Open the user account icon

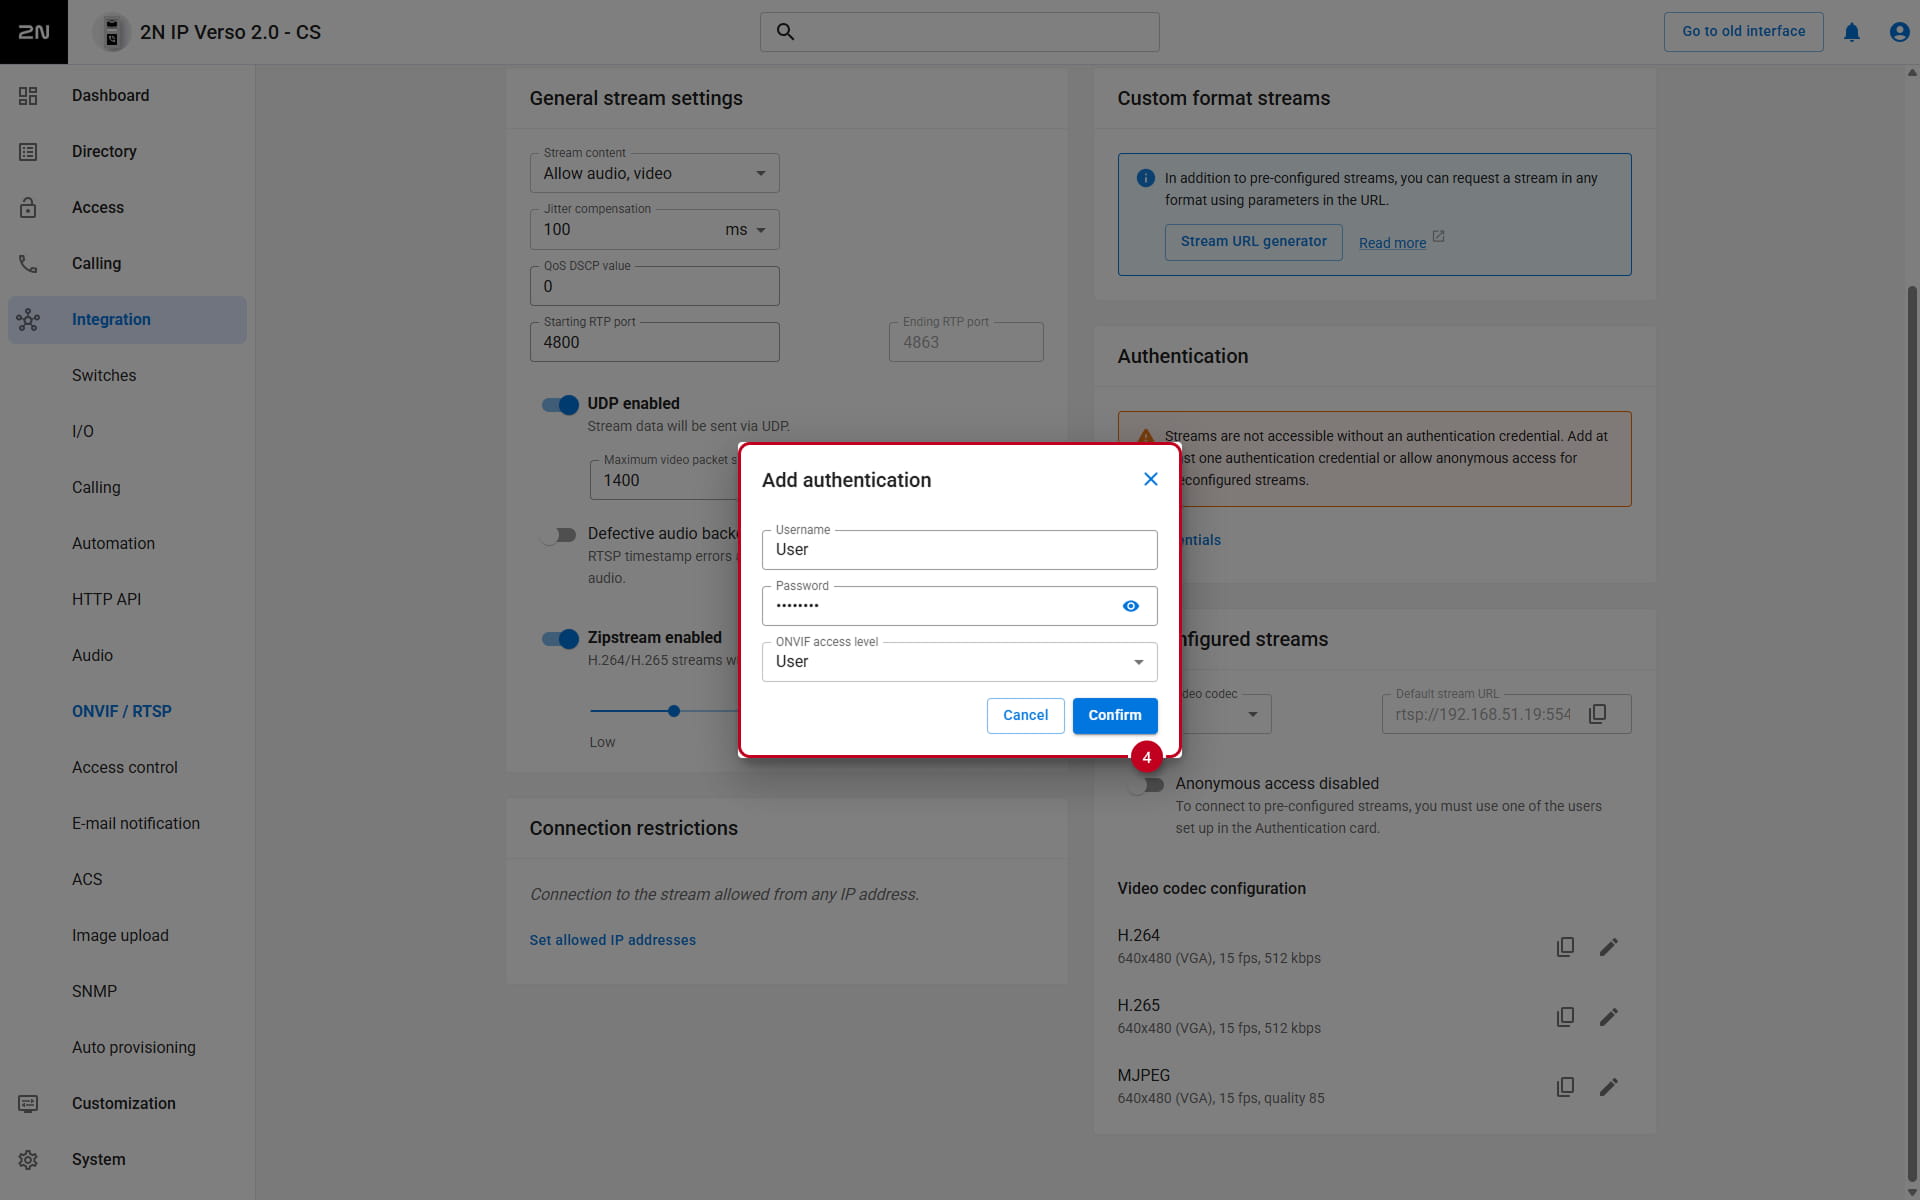(1899, 32)
